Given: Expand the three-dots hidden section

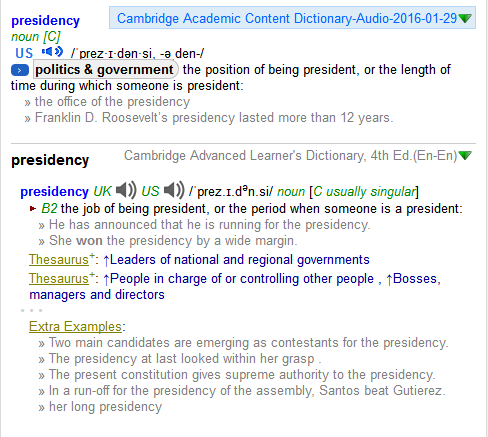Looking at the screenshot, I should (x=31, y=310).
